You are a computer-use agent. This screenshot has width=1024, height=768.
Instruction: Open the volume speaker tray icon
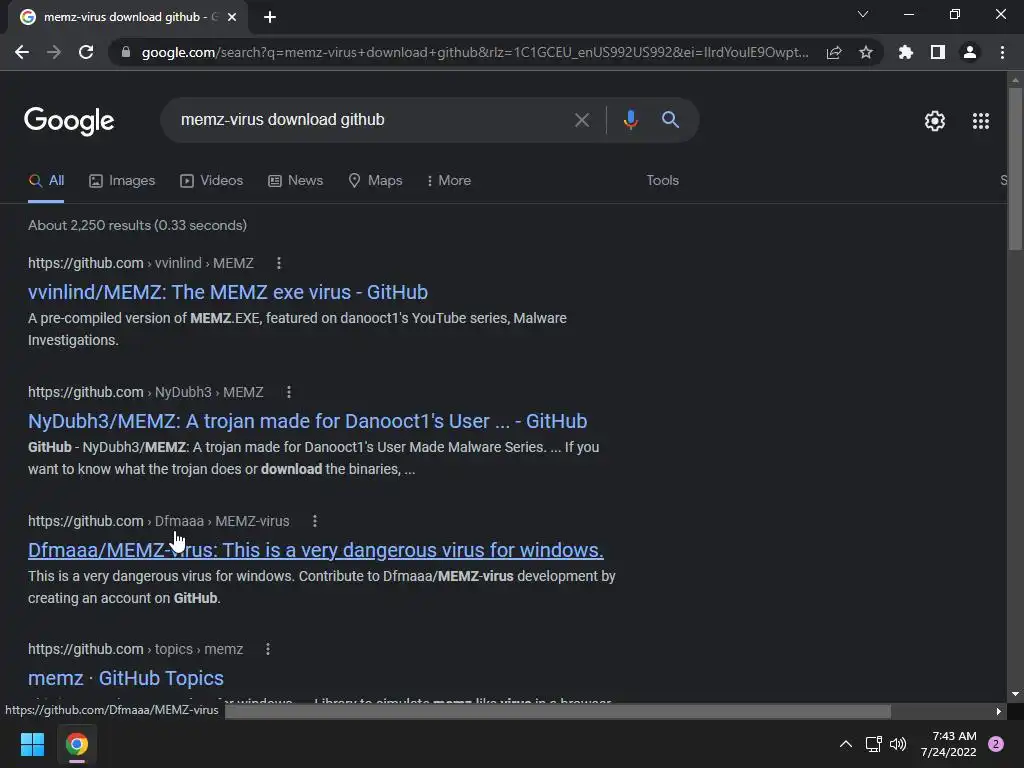[x=898, y=744]
